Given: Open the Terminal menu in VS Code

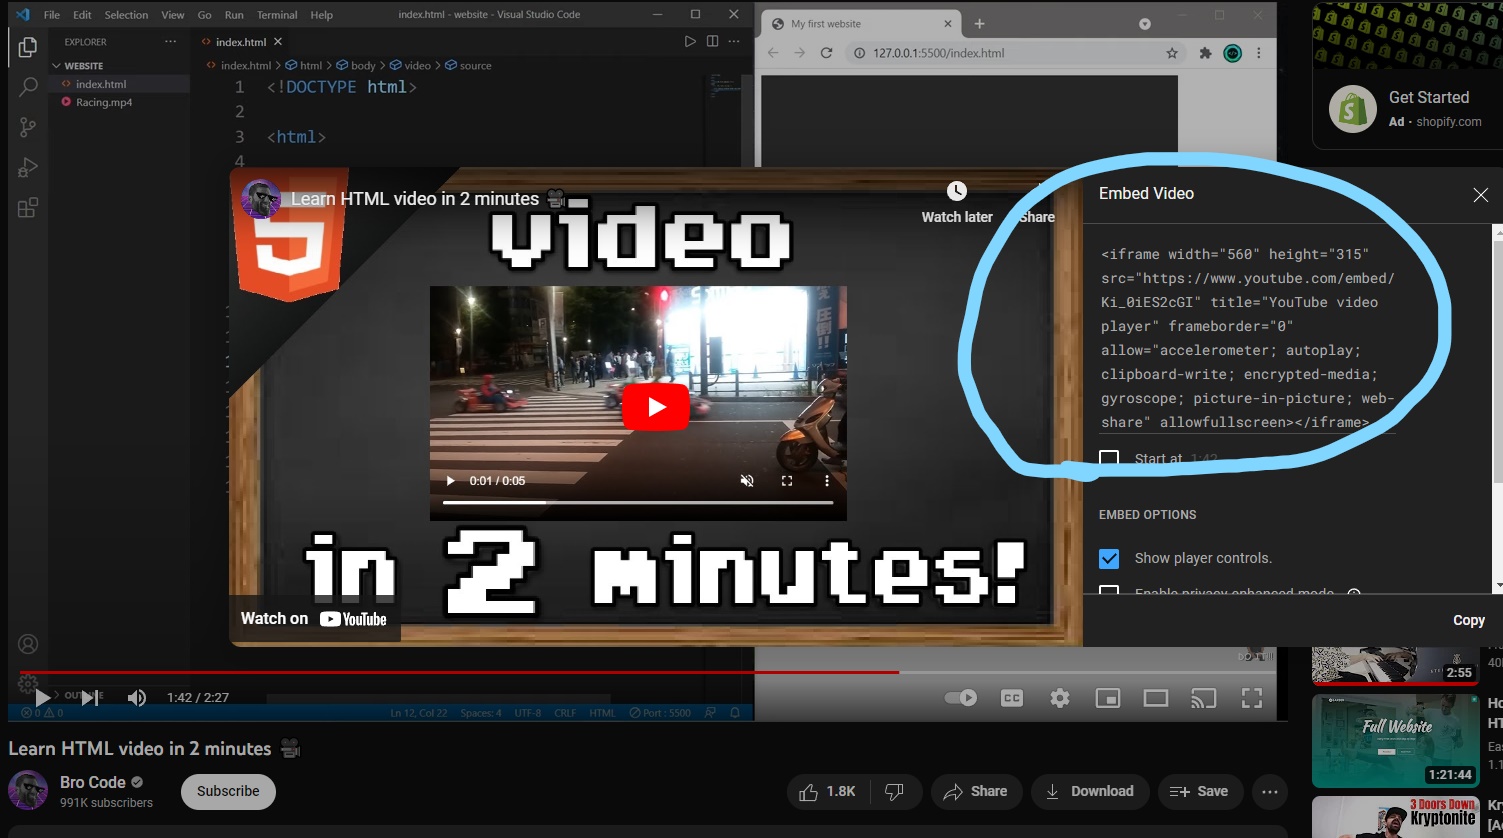Looking at the screenshot, I should pos(277,15).
